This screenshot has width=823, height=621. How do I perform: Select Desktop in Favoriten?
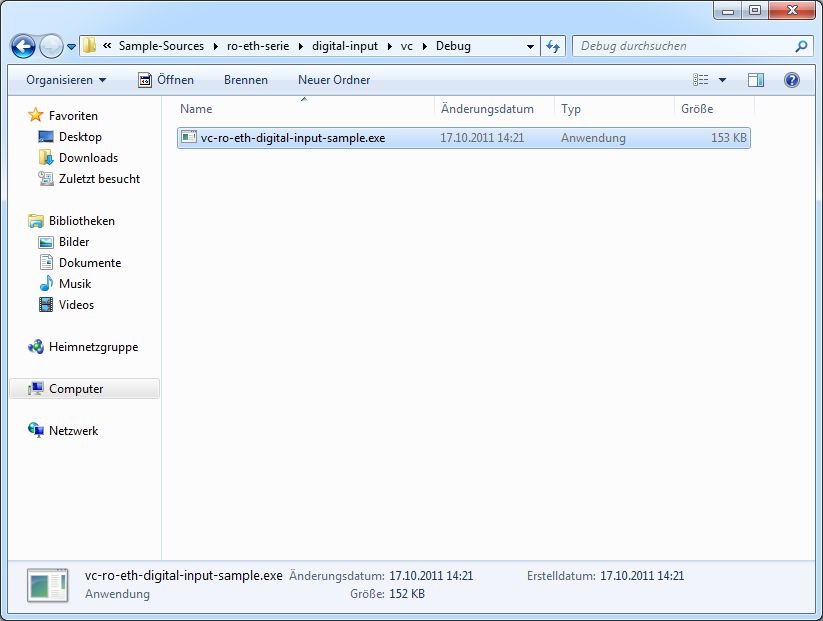coord(80,137)
